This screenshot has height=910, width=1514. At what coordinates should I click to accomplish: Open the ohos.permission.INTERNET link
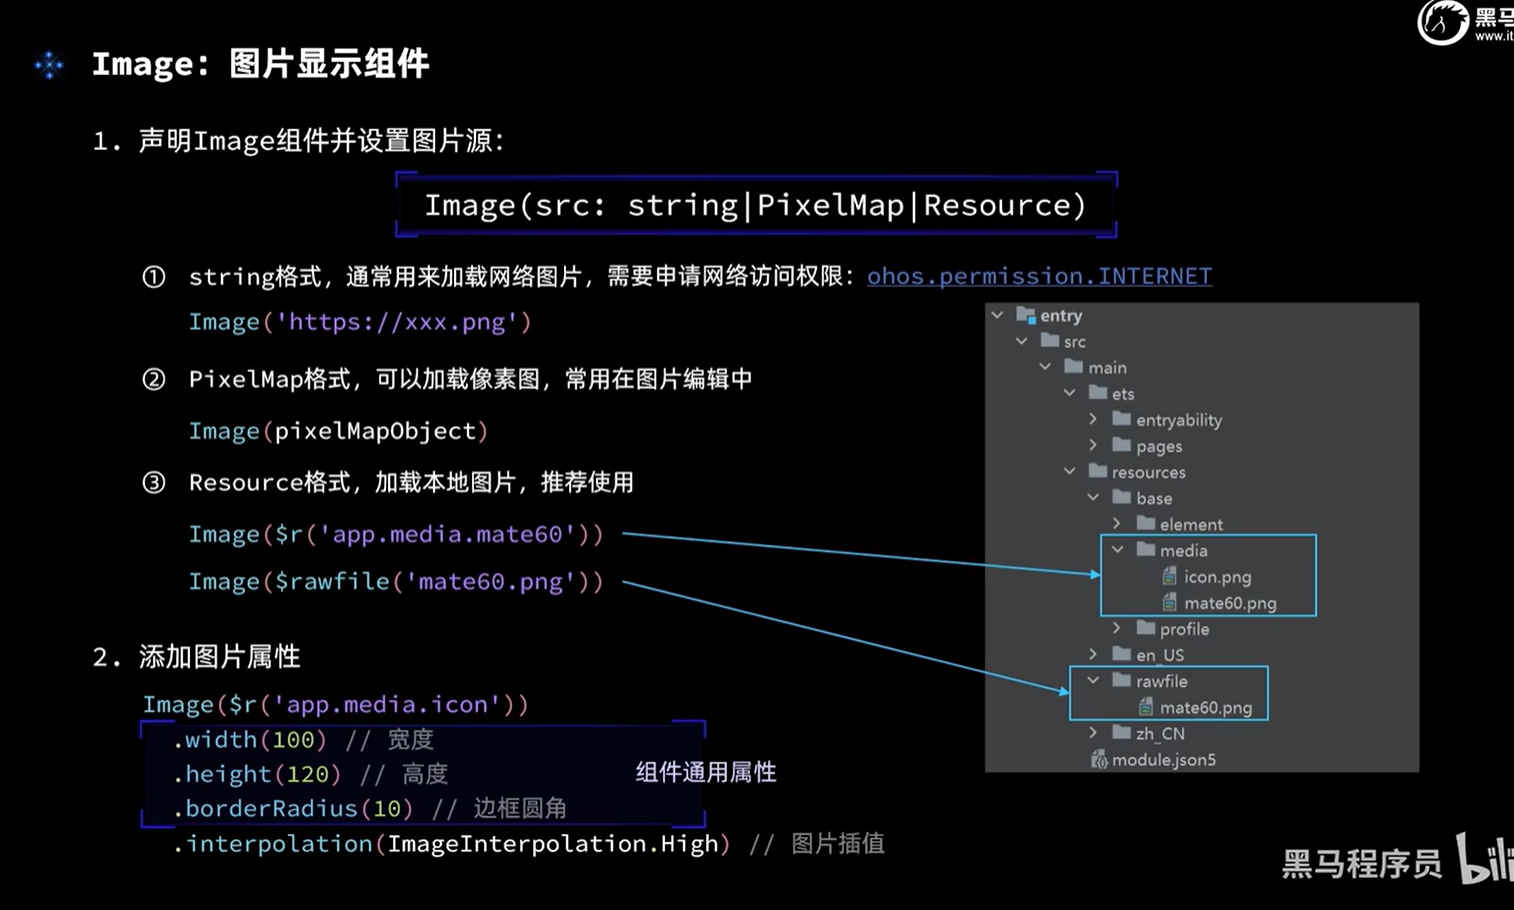1039,276
